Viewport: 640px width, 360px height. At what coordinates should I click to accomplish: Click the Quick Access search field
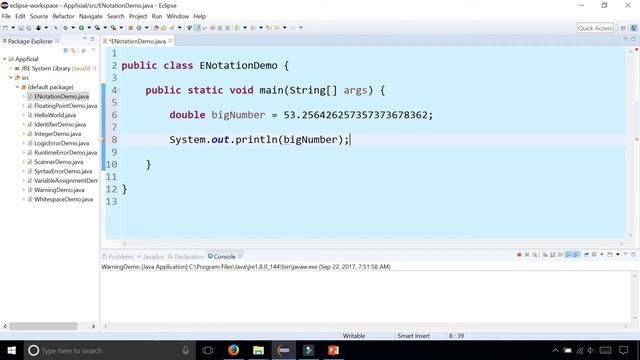coord(595,28)
